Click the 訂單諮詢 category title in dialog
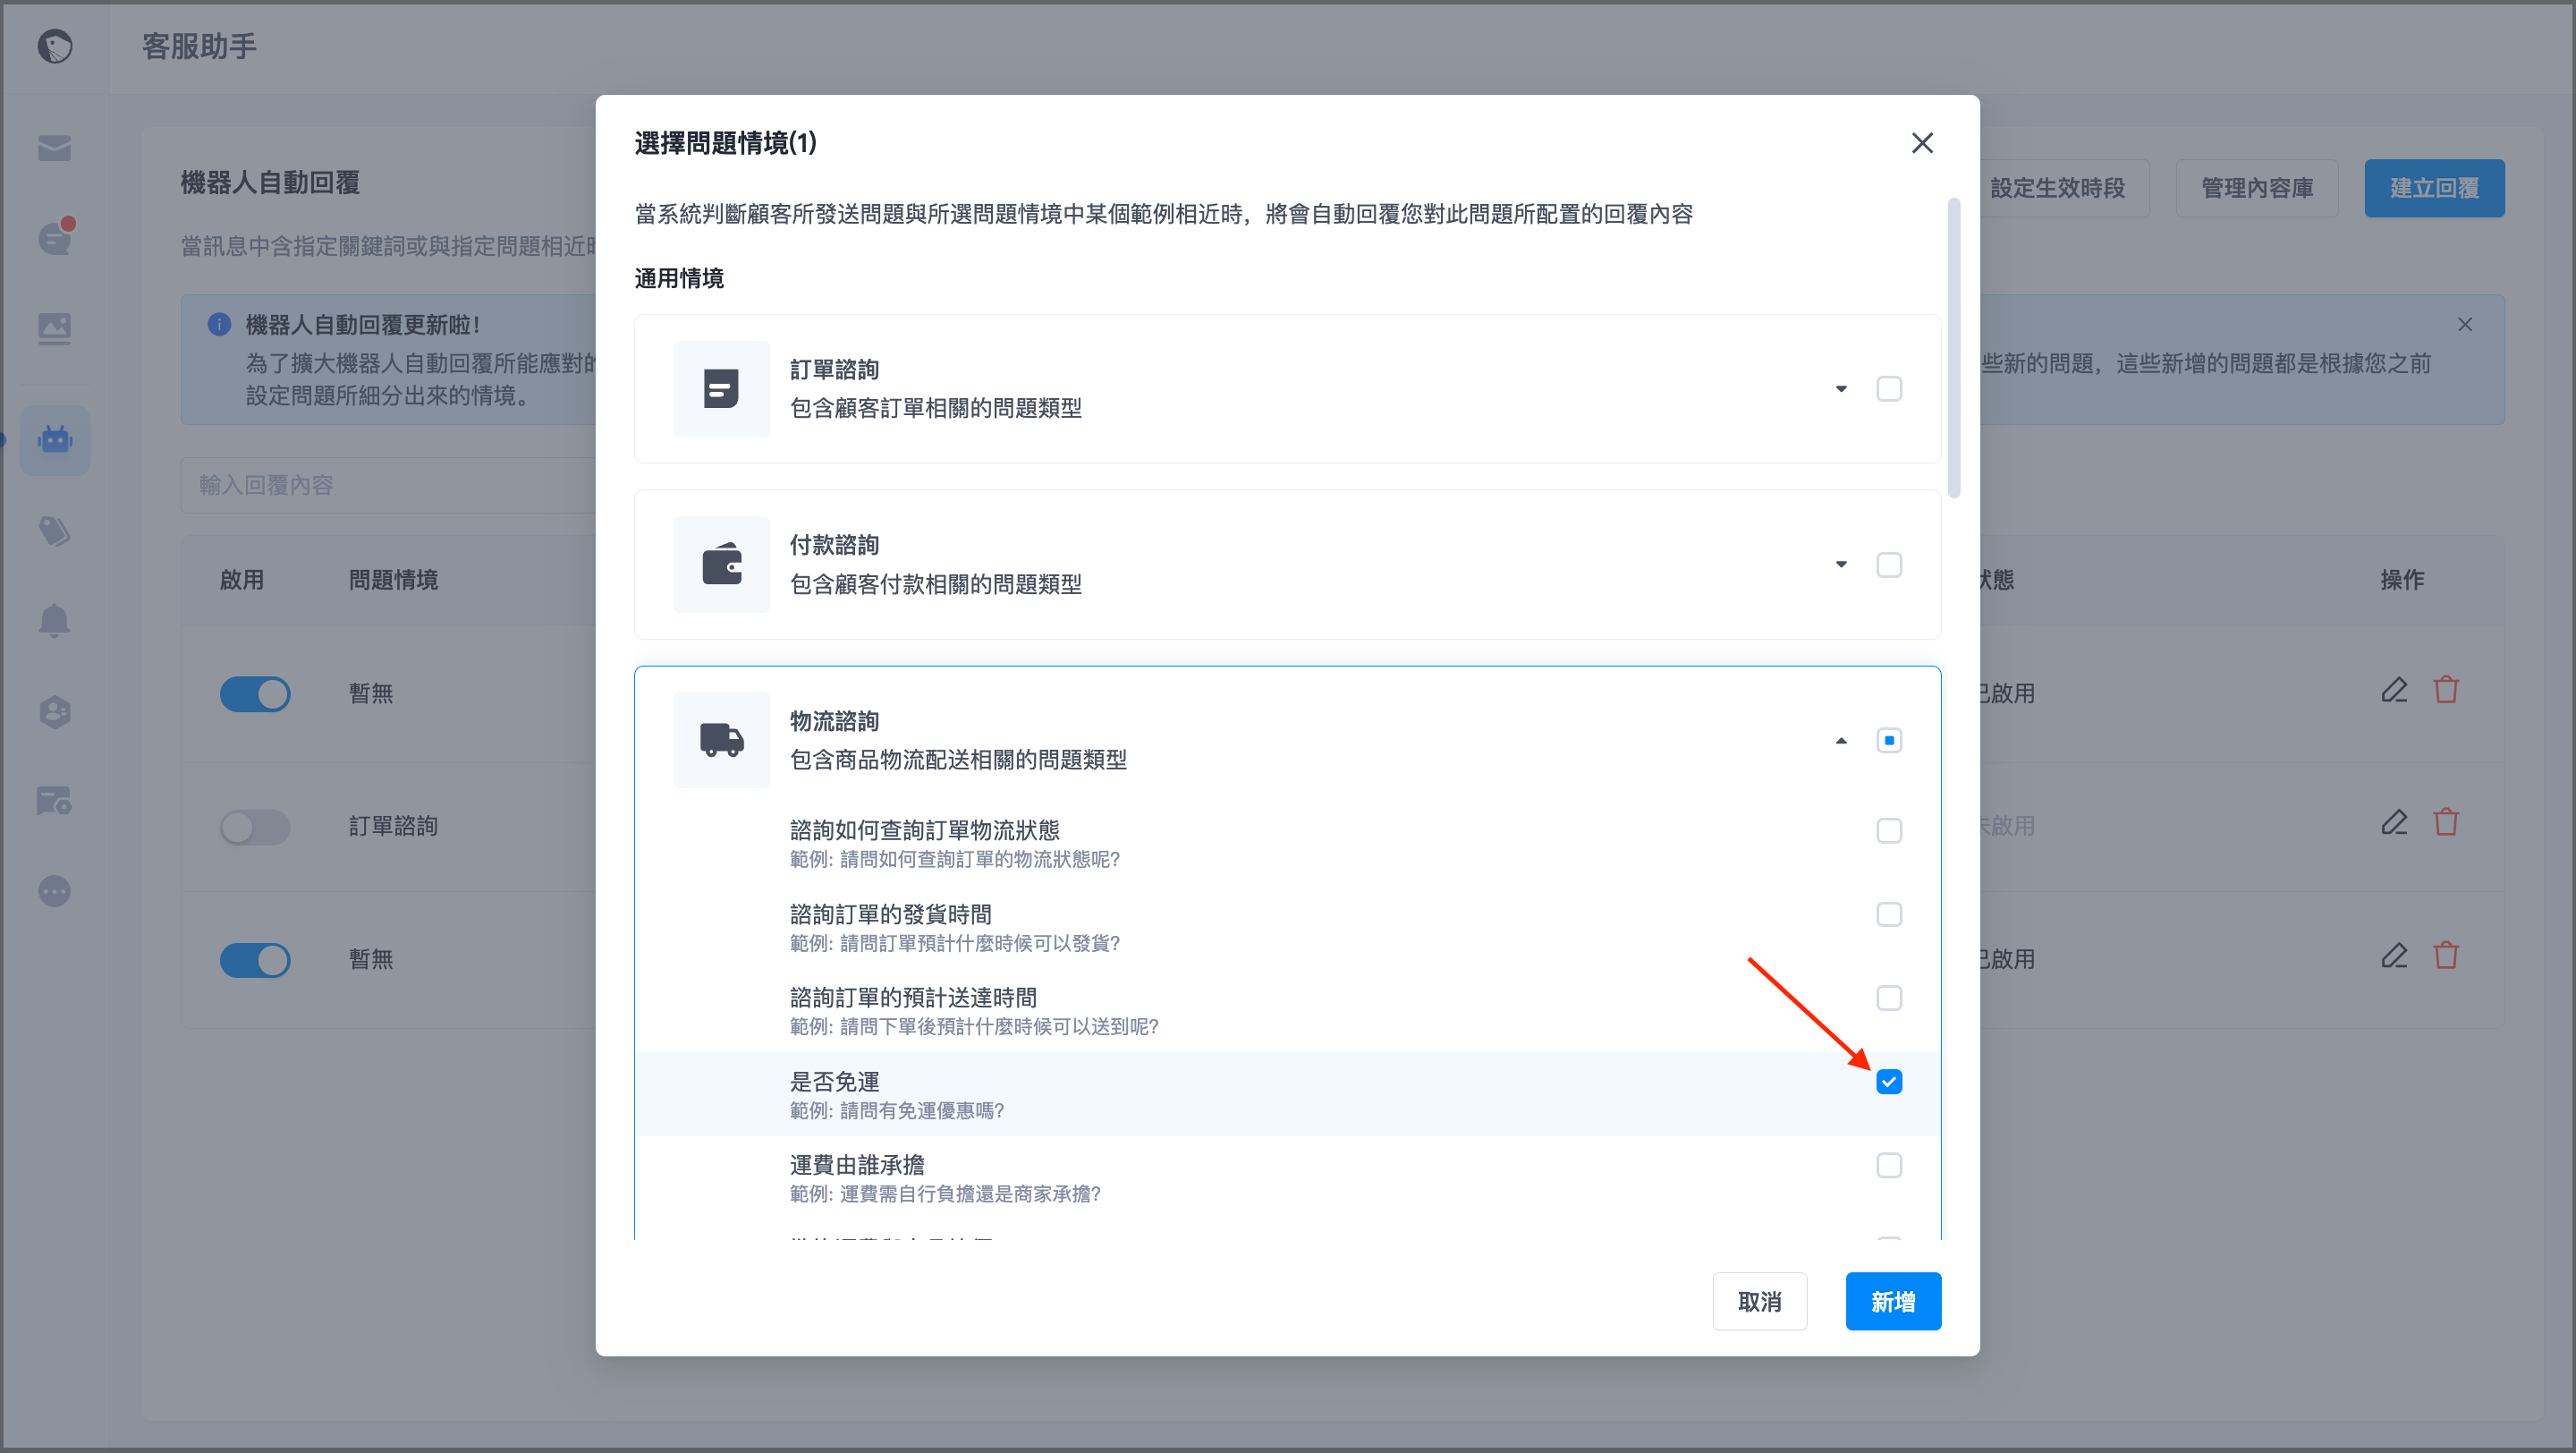2576x1453 pixels. [834, 369]
